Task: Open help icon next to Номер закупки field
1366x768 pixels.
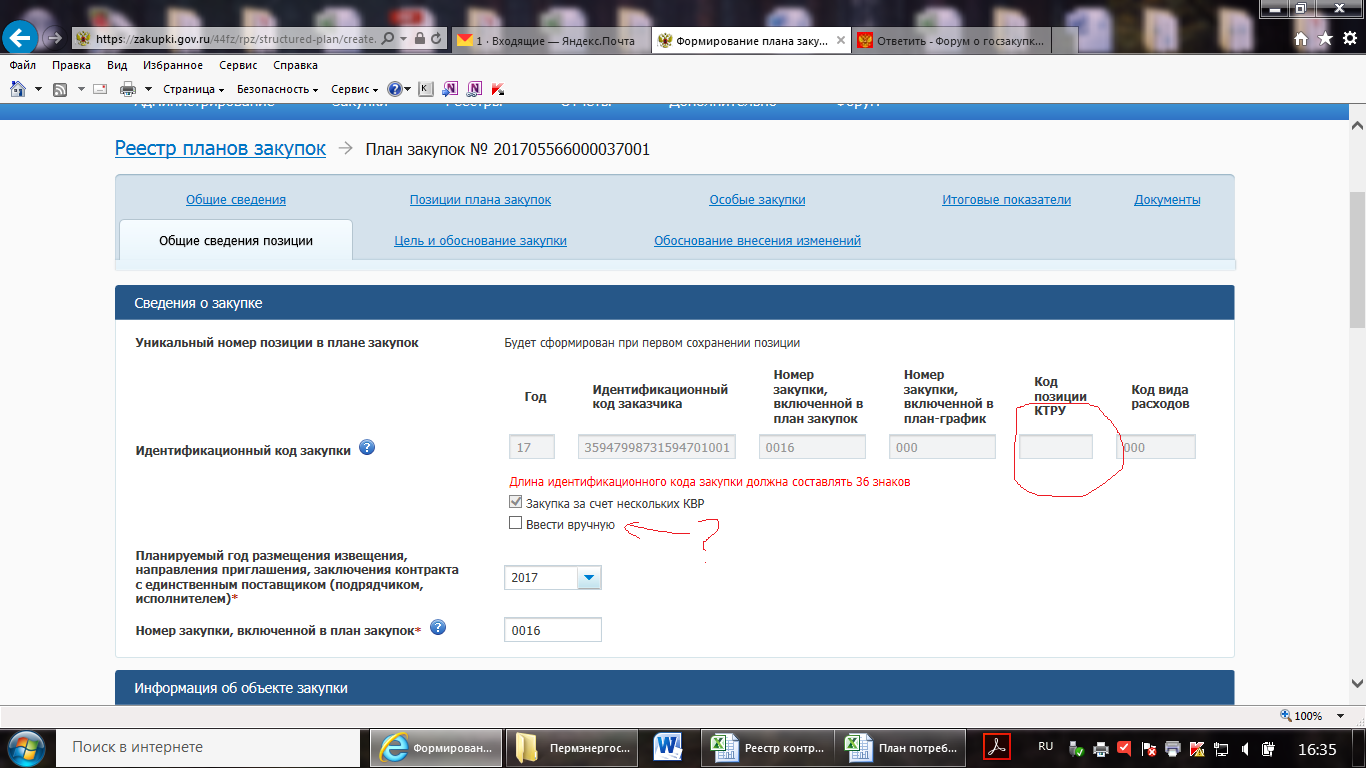Action: pos(437,628)
